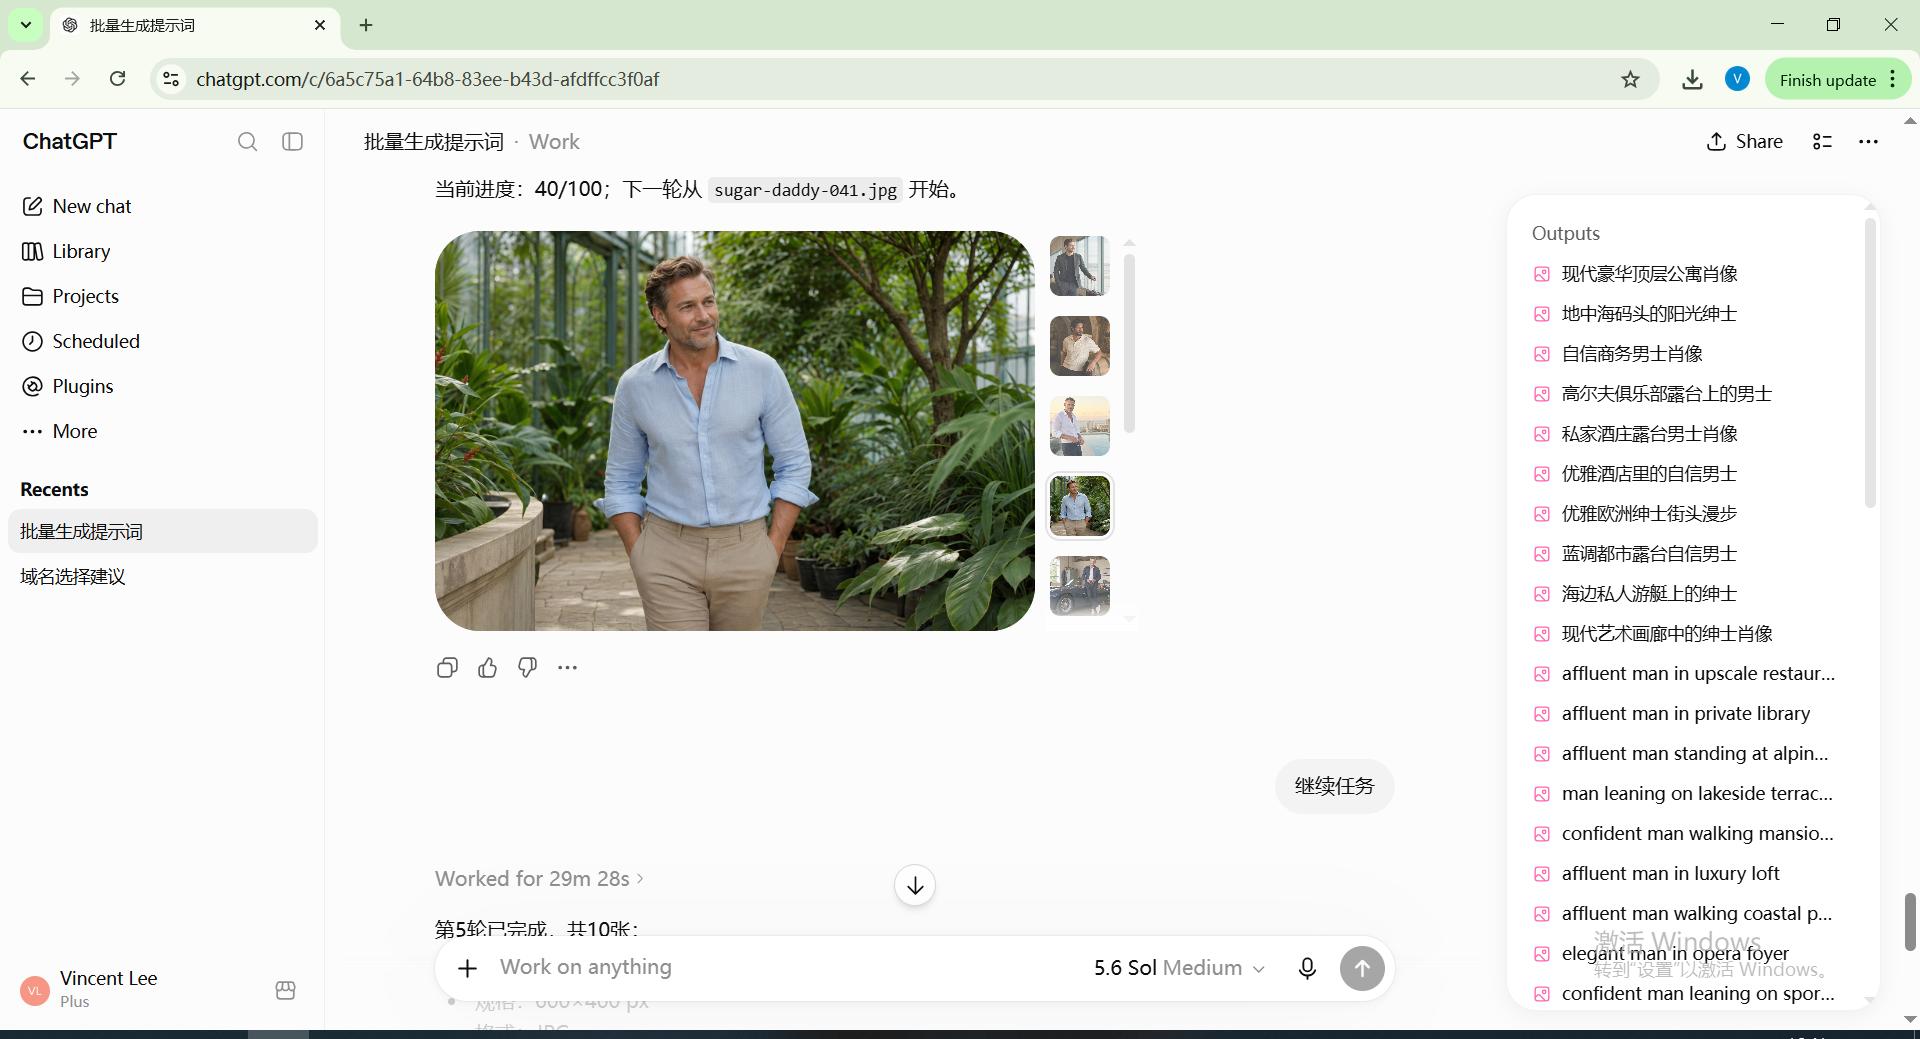
Task: Open recent chat 域名选择建议
Action: (163, 576)
